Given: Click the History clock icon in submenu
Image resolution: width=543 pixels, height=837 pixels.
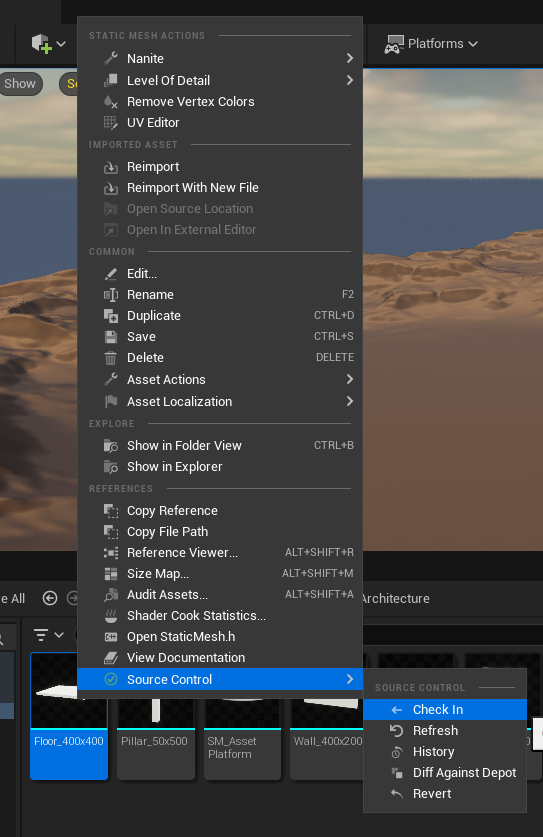Looking at the screenshot, I should point(397,752).
